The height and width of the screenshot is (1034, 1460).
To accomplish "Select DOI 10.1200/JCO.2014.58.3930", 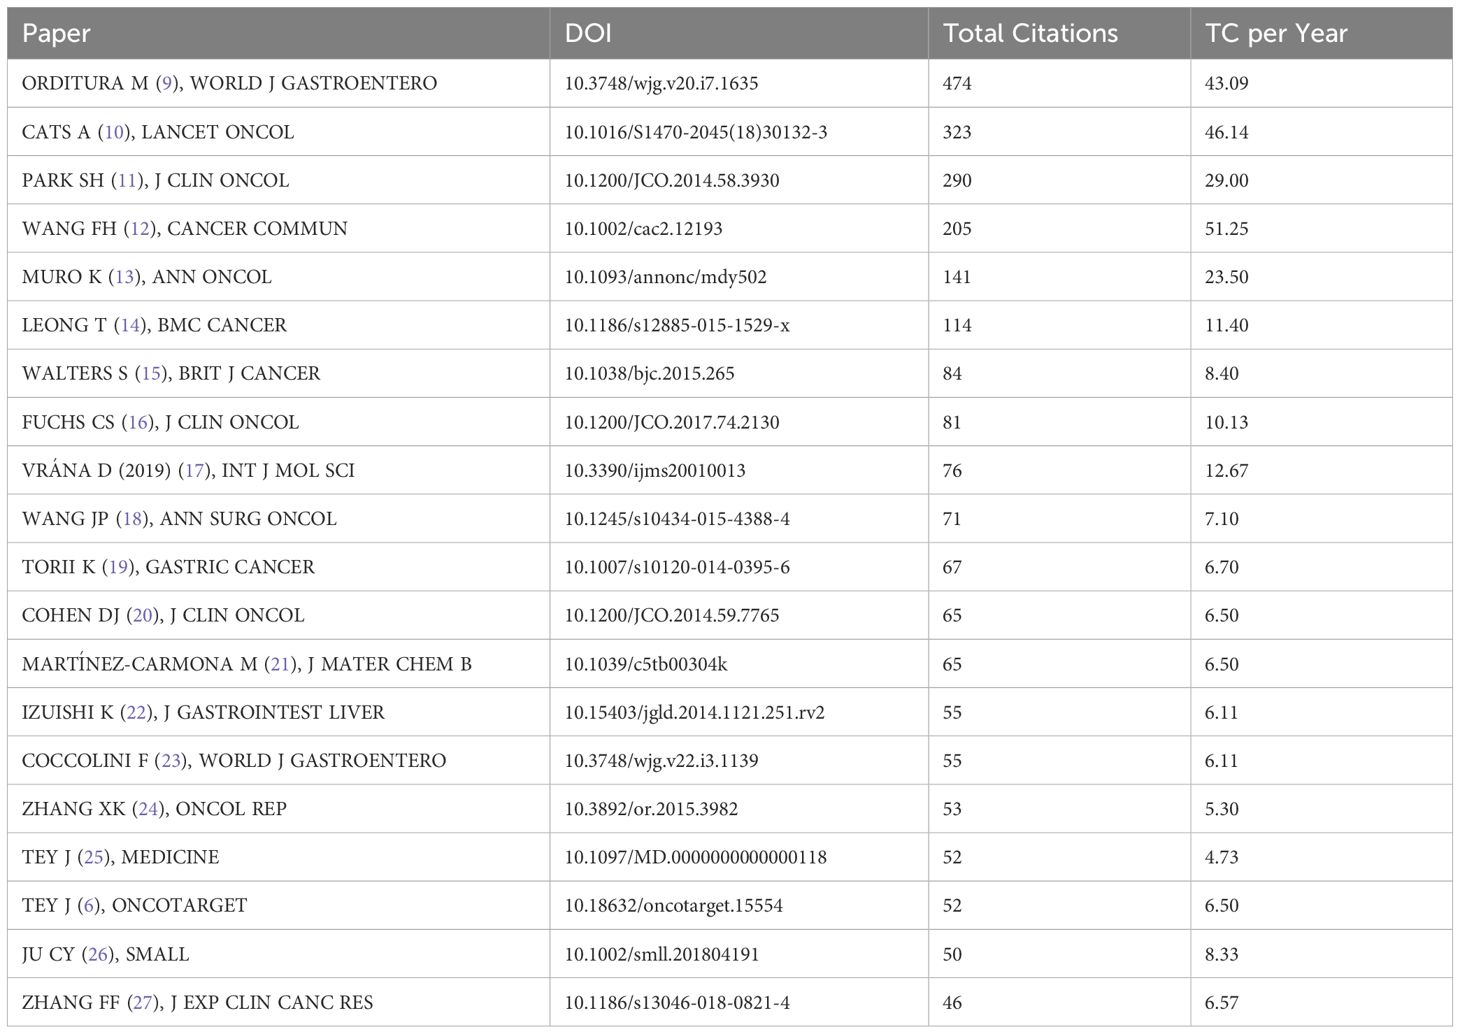I will tap(672, 180).
